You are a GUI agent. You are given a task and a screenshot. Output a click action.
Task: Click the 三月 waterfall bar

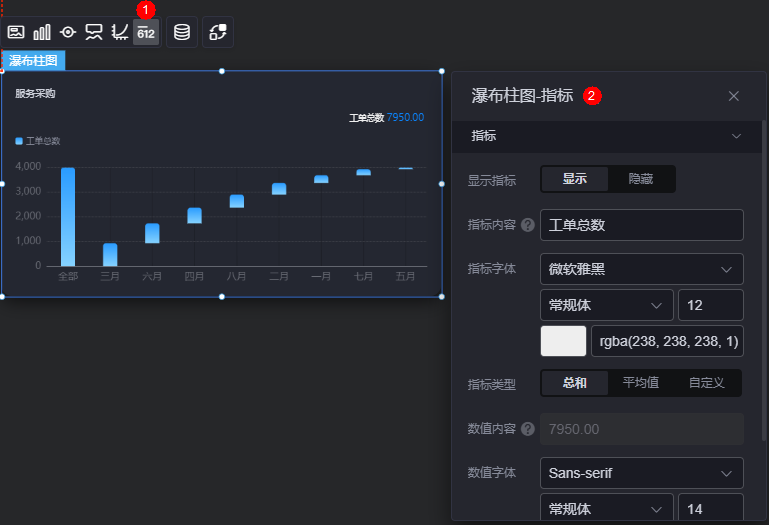[110, 255]
